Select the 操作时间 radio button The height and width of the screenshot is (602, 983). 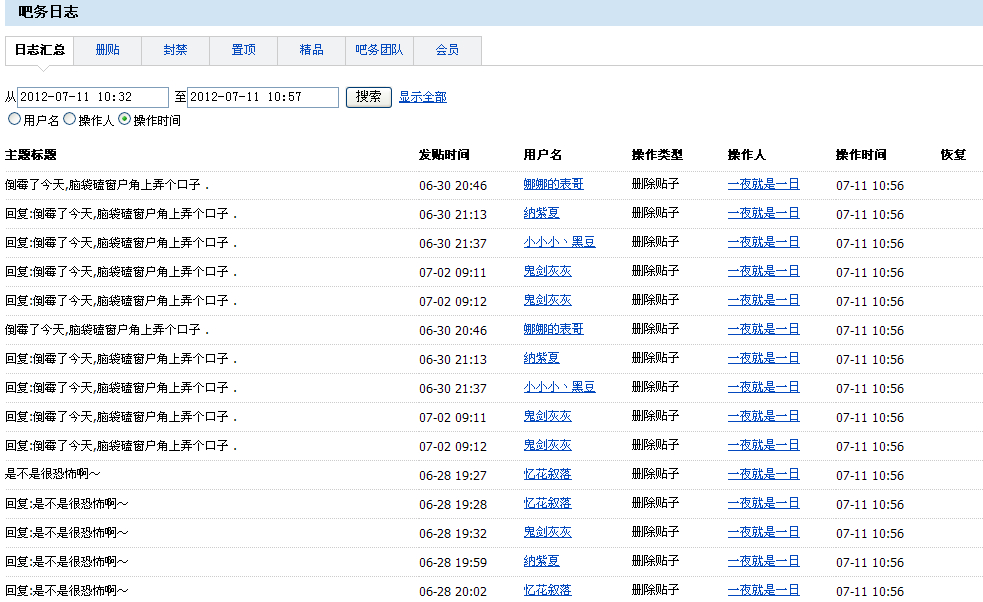pyautogui.click(x=125, y=119)
